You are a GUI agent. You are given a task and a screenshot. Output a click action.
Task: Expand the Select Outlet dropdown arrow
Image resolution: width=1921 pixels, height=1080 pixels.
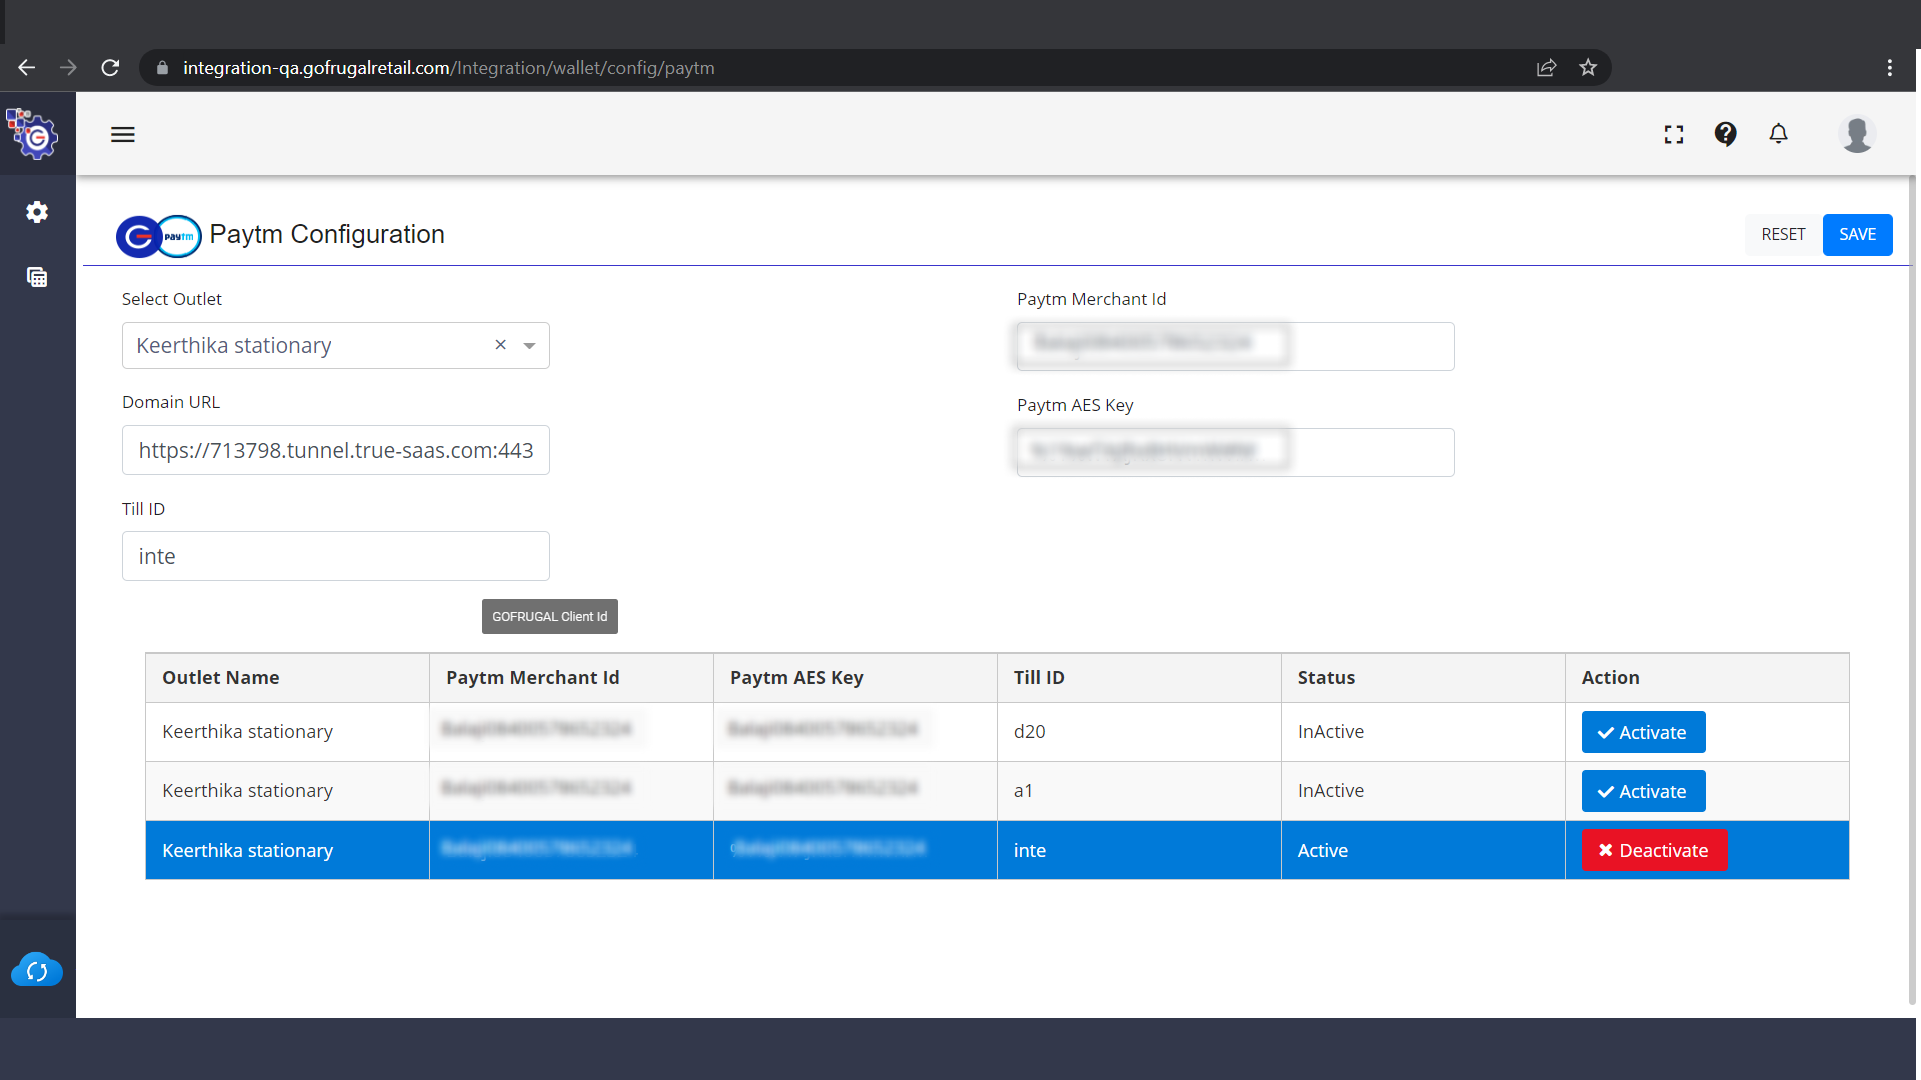pos(529,346)
